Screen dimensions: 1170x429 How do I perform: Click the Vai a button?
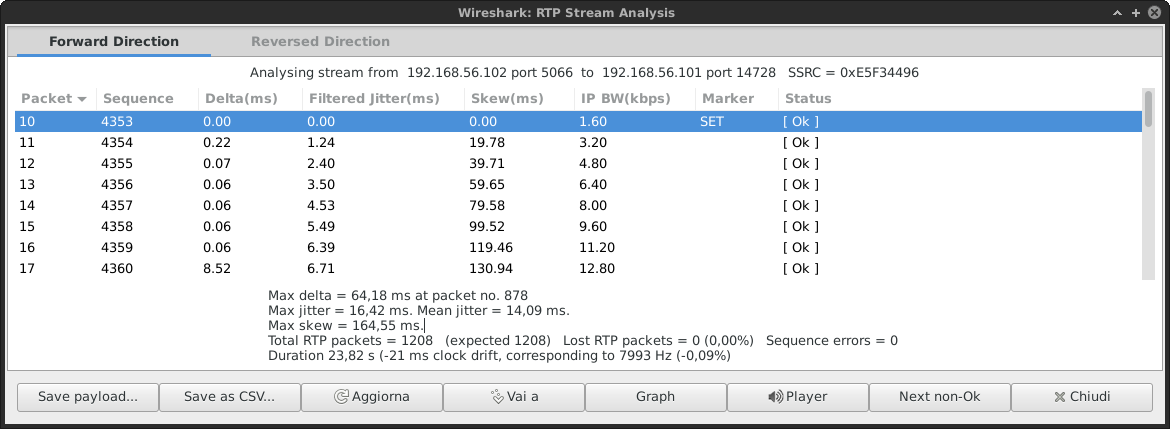(513, 397)
